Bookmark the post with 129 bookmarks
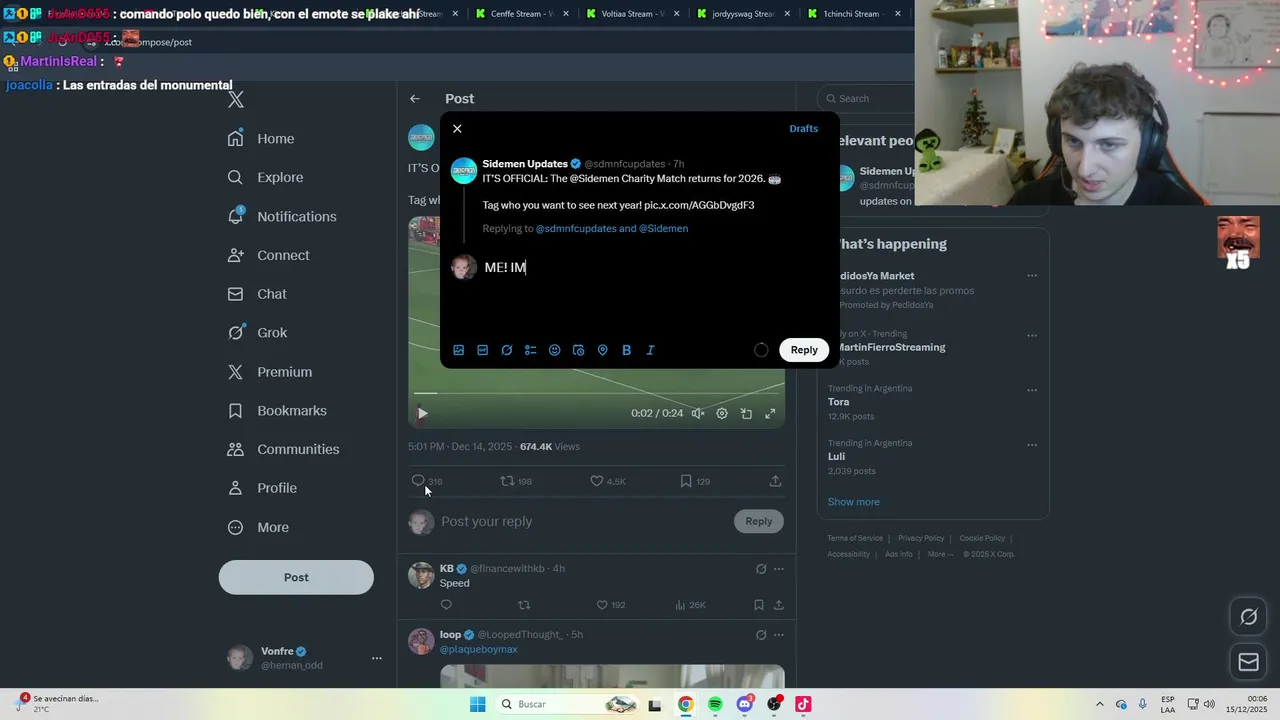The width and height of the screenshot is (1280, 720). pos(686,481)
